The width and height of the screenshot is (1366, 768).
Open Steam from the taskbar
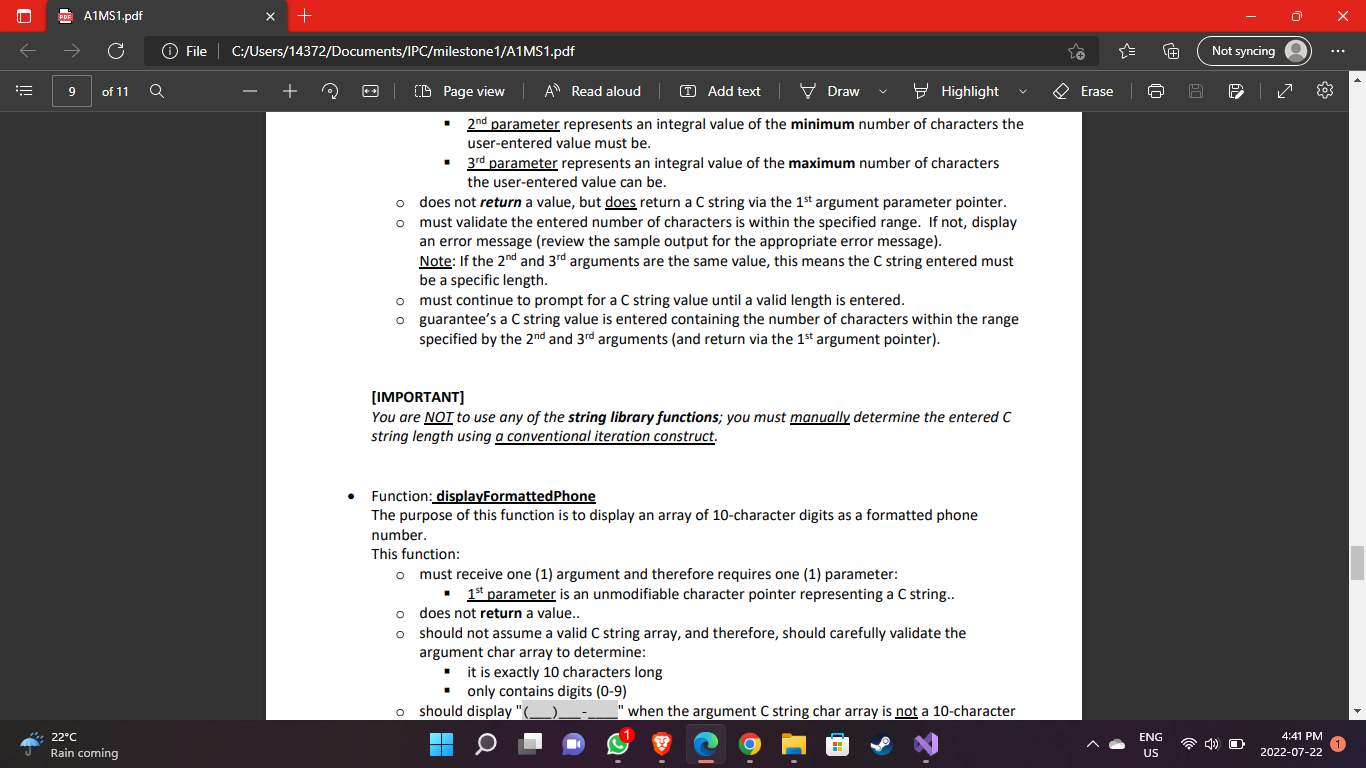coord(882,744)
